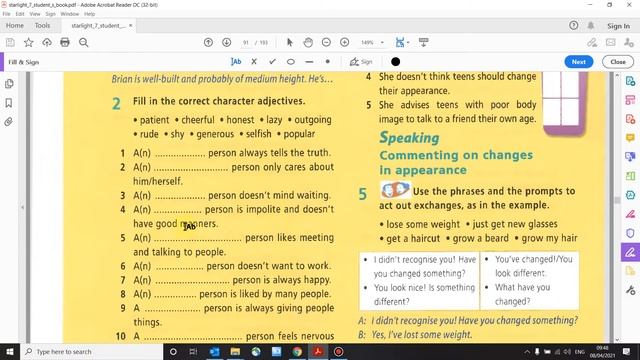
Task: Open the Comment tool in right pane
Action: tap(630, 138)
